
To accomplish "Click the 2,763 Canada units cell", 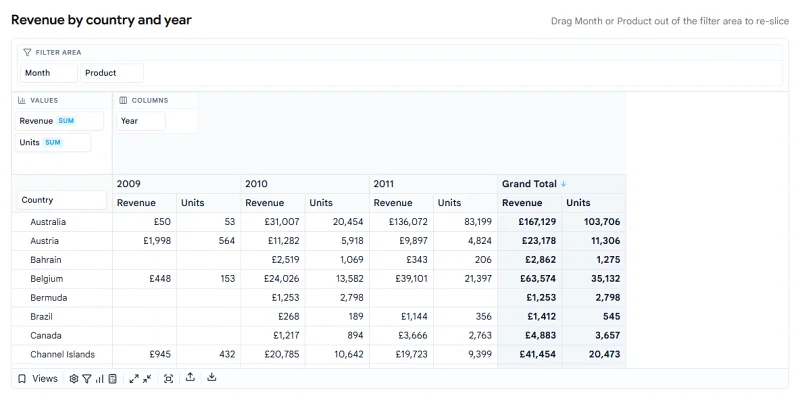I will [x=466, y=335].
